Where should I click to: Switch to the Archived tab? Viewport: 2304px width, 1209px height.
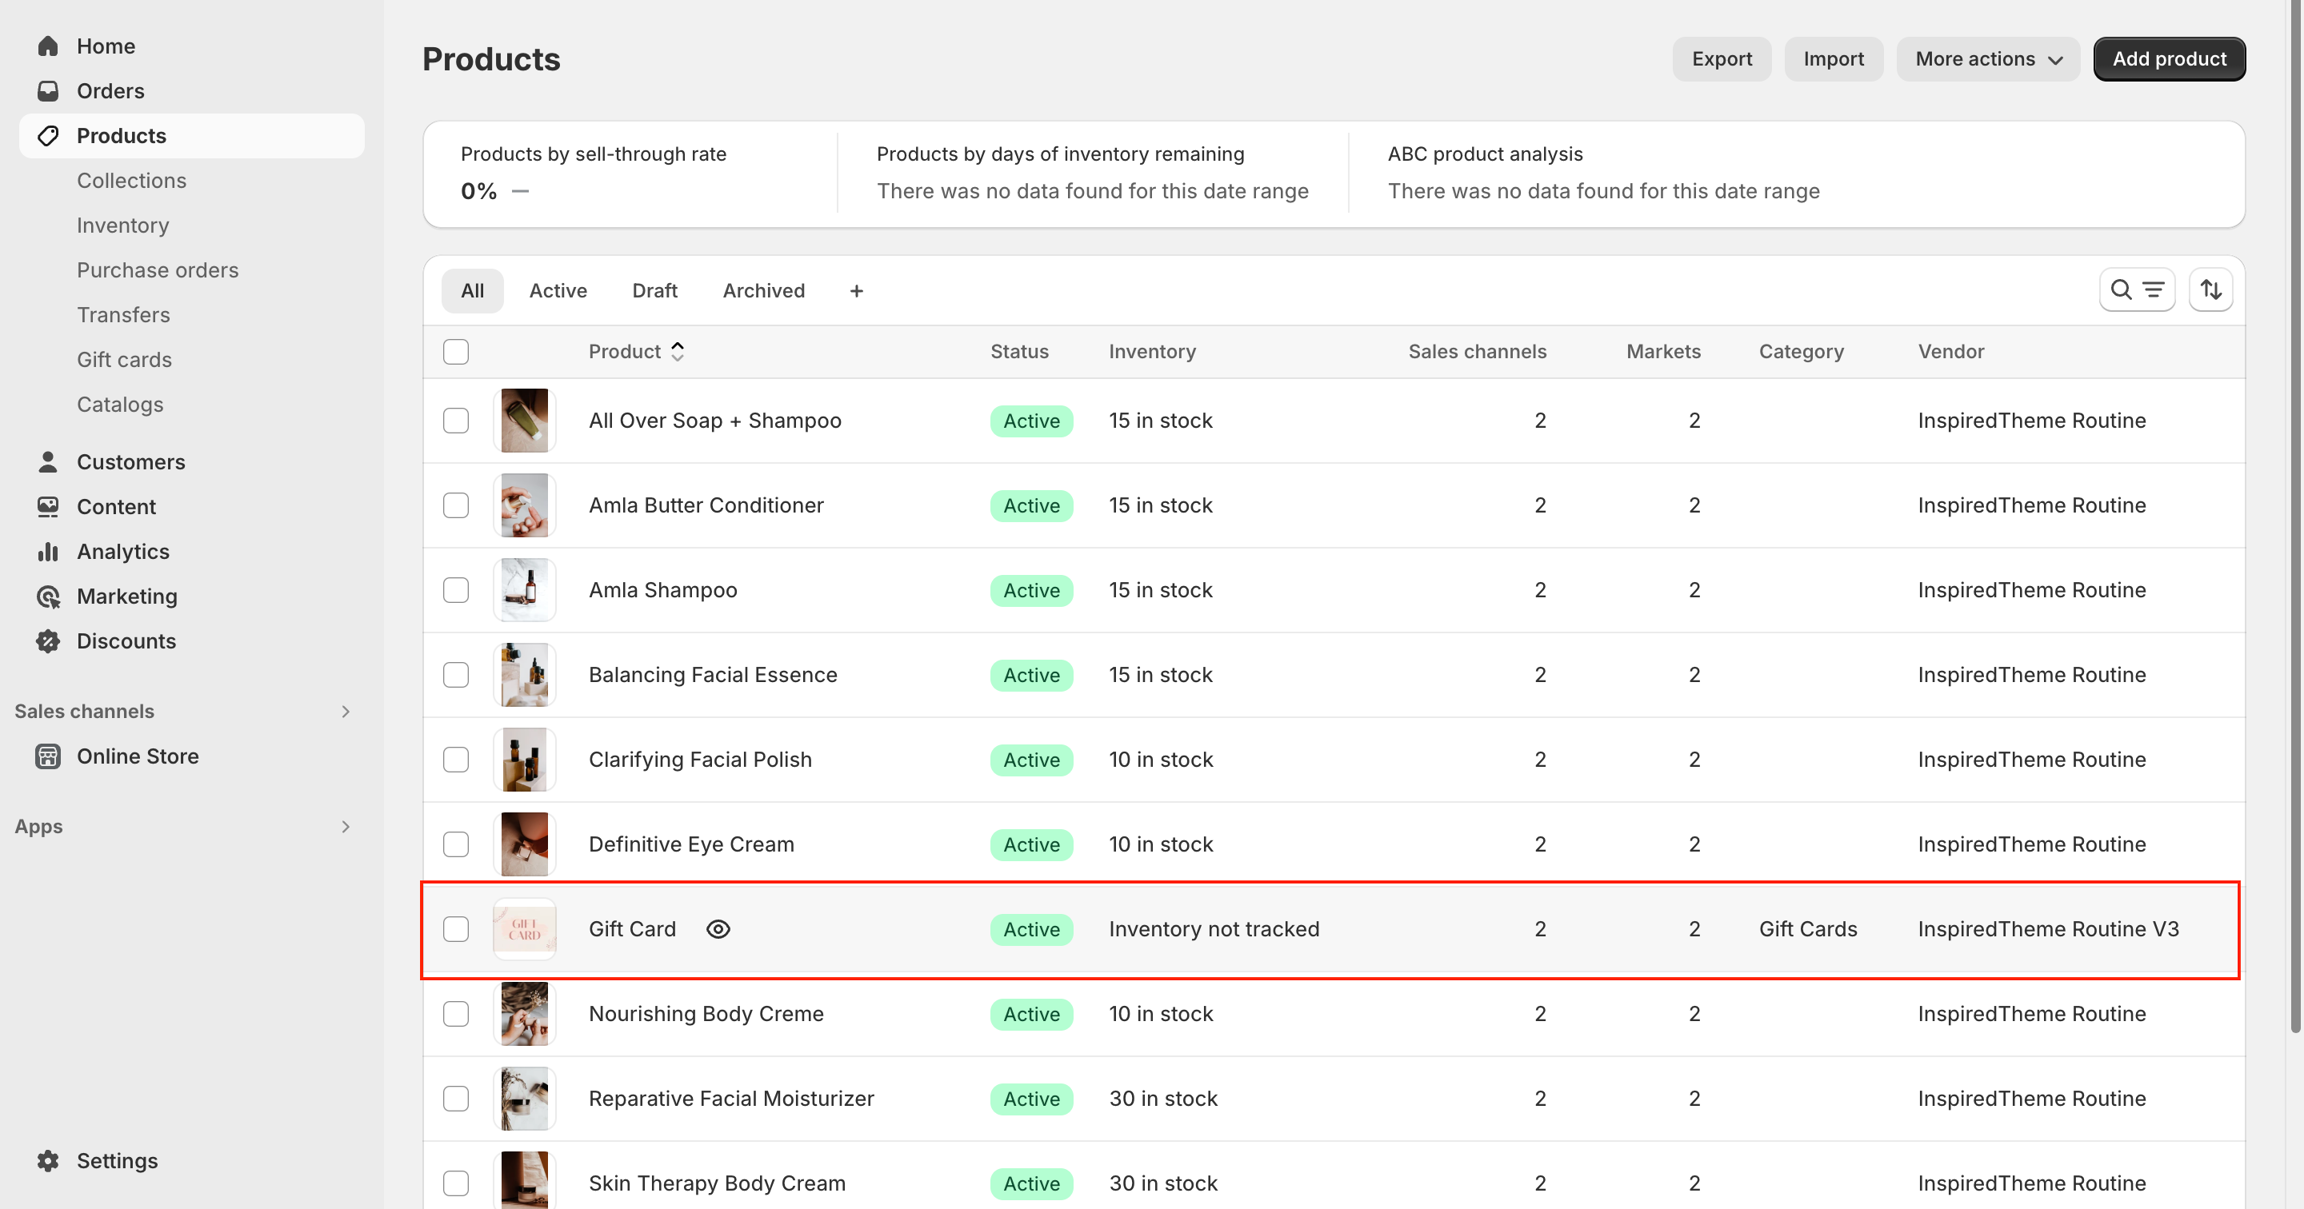point(763,291)
